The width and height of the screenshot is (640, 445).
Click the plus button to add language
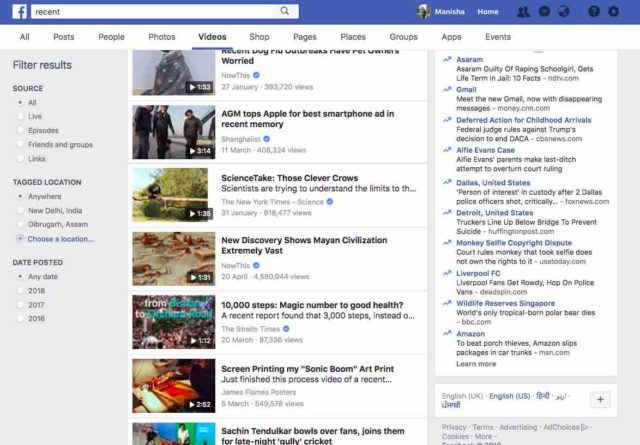point(600,399)
